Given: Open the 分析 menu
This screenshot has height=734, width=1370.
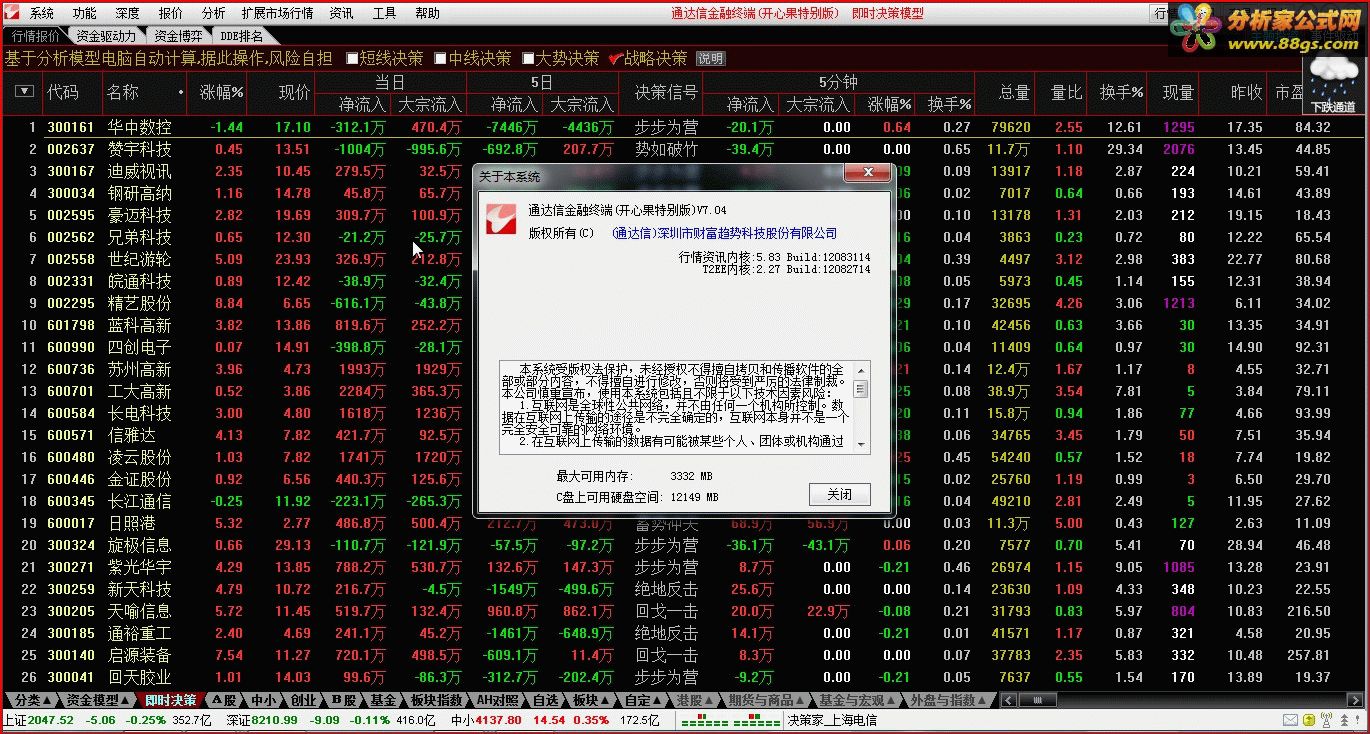Looking at the screenshot, I should click(213, 14).
